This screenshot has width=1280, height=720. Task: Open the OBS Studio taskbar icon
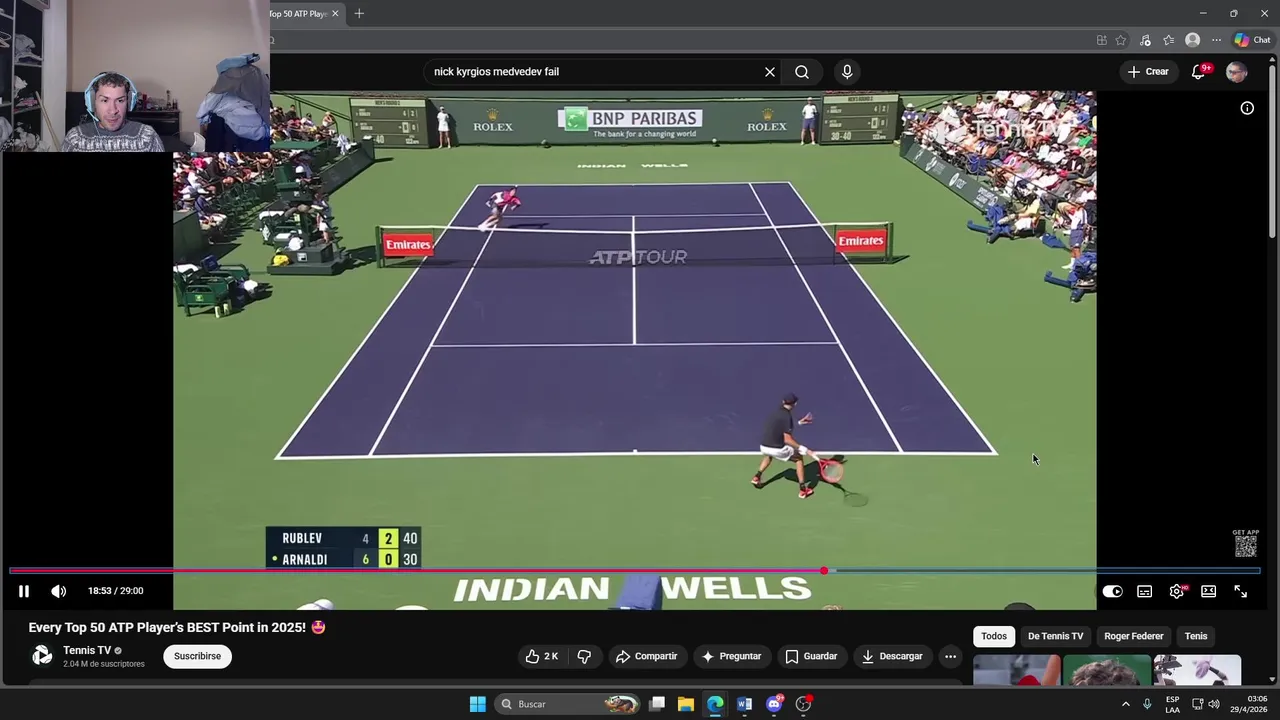pos(803,704)
